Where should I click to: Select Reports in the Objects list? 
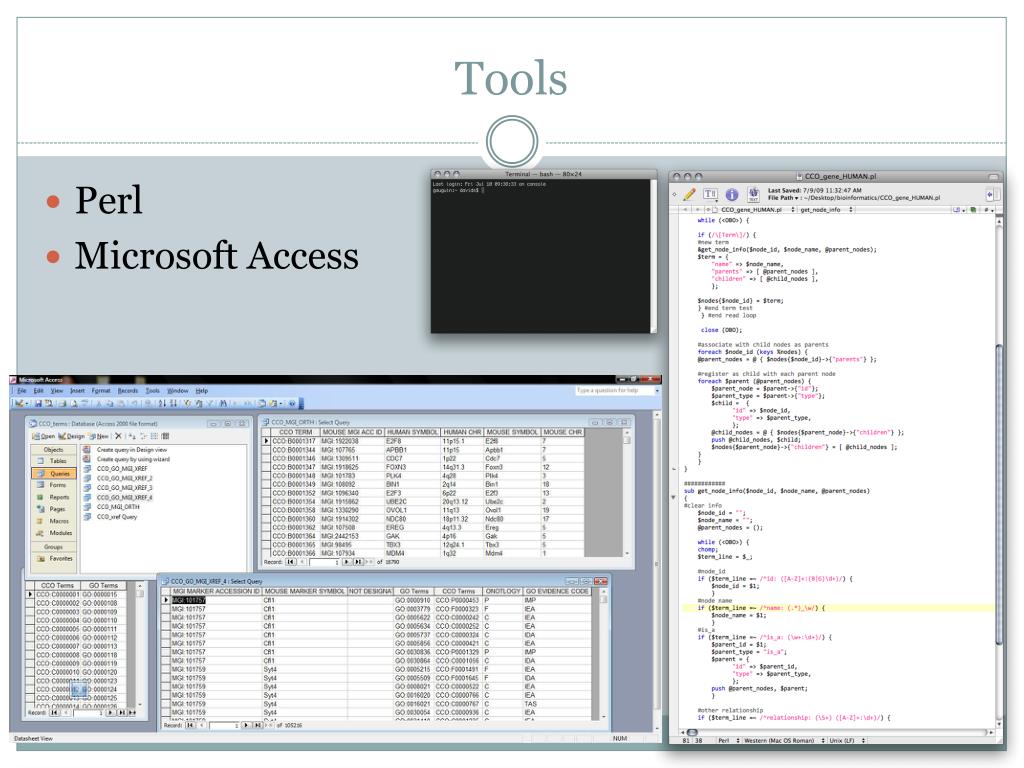[x=54, y=498]
